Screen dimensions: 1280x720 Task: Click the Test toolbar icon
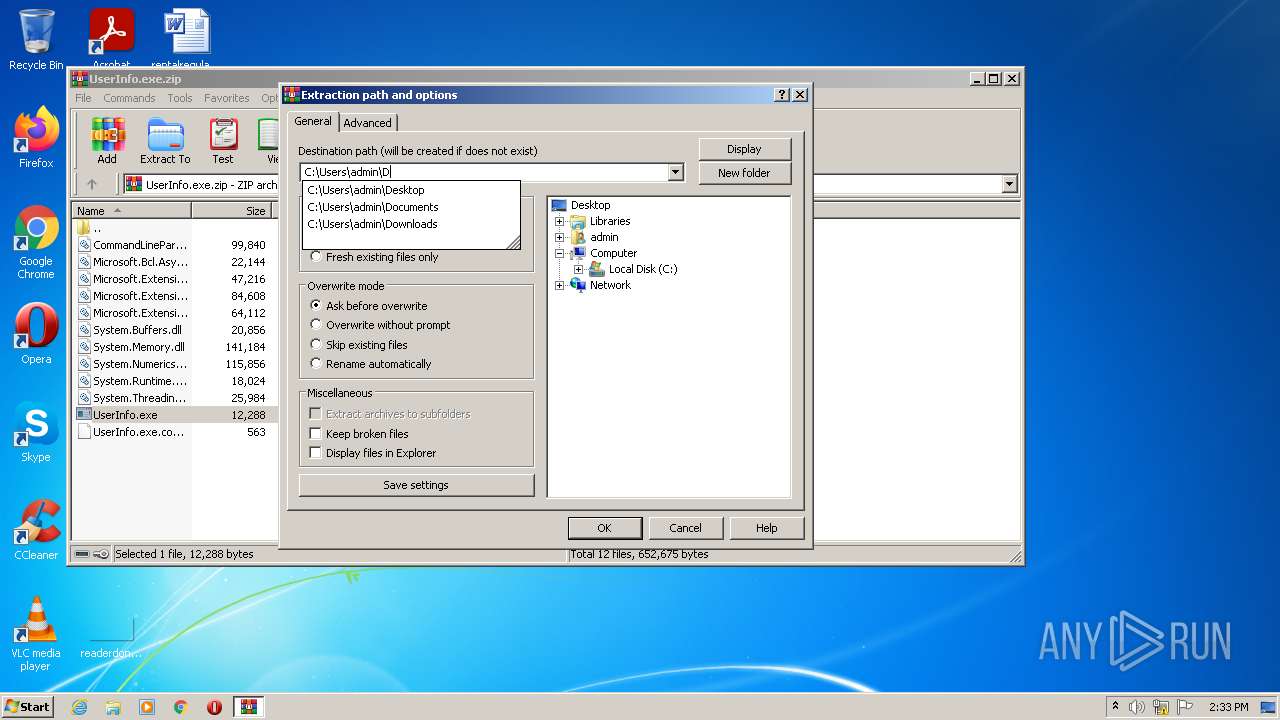(x=223, y=140)
